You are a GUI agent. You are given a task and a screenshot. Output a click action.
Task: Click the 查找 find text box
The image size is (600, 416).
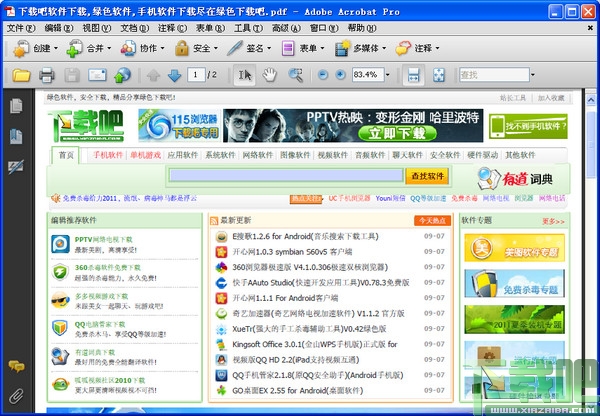click(x=494, y=75)
